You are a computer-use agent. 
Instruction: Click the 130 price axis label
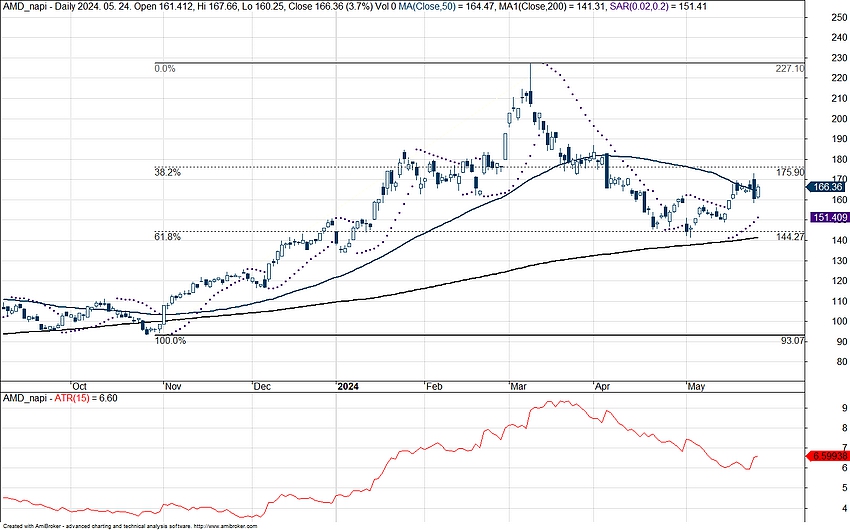840,261
